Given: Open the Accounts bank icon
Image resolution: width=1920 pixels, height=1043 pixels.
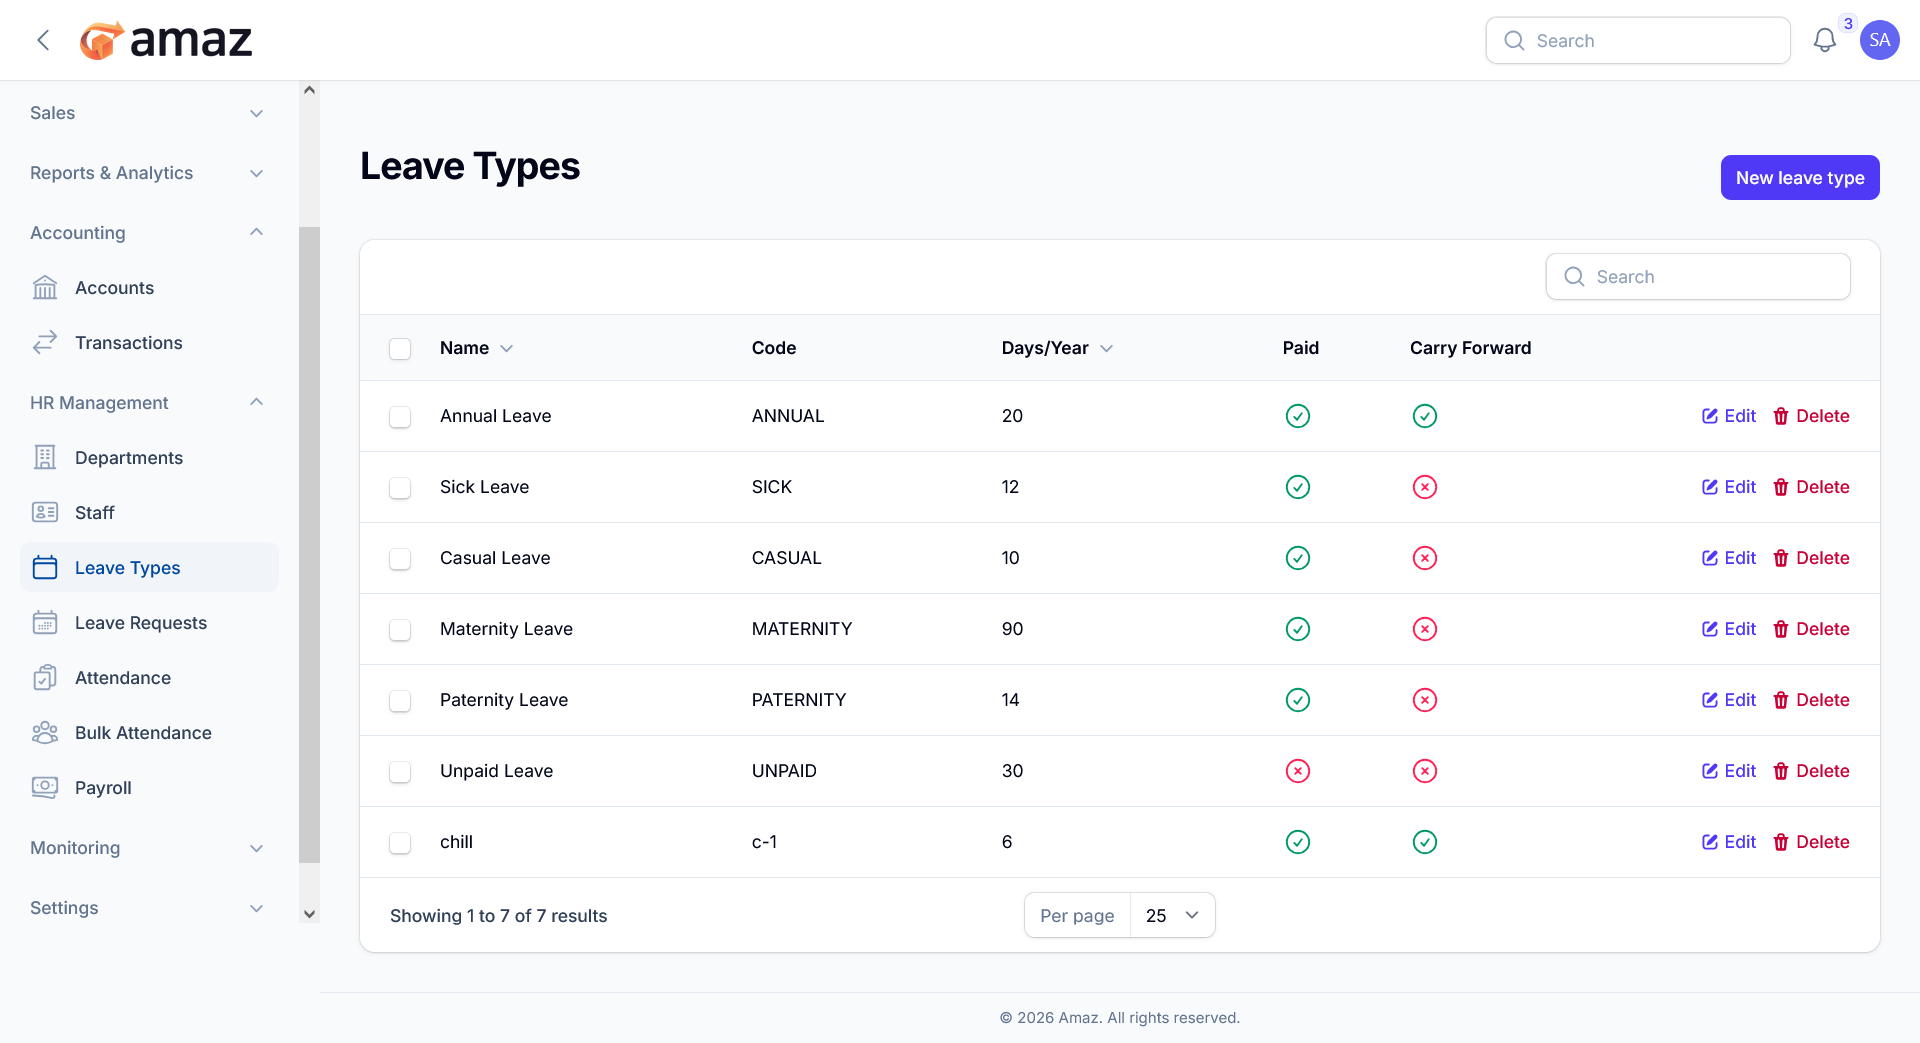Looking at the screenshot, I should (45, 288).
